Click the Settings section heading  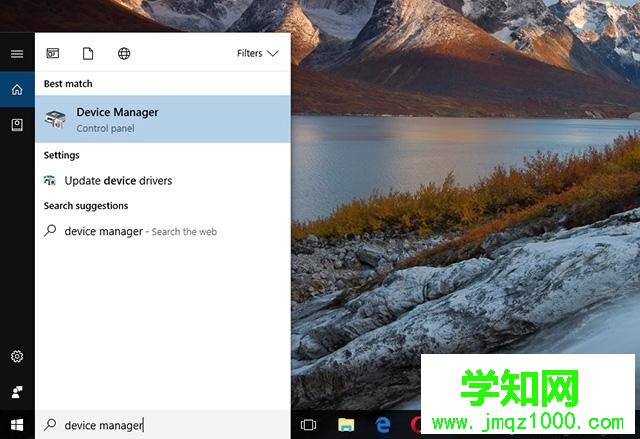(x=62, y=155)
